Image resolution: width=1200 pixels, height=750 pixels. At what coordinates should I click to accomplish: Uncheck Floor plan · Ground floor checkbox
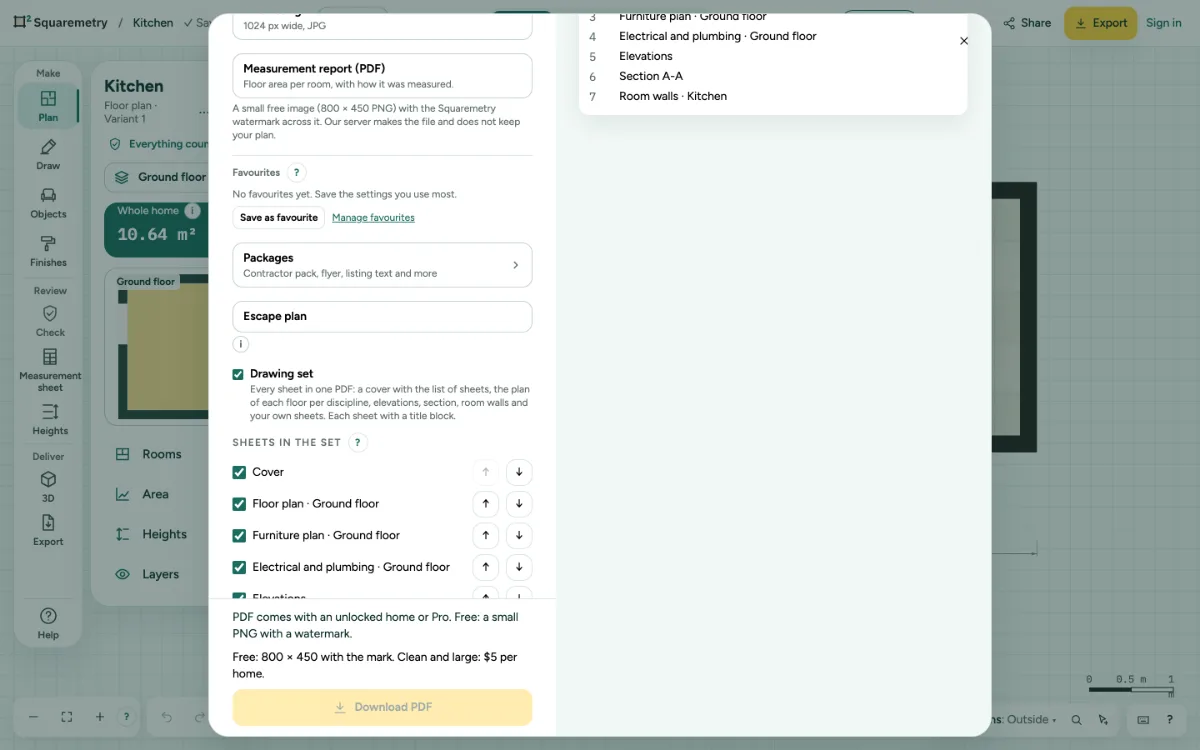[x=239, y=504]
